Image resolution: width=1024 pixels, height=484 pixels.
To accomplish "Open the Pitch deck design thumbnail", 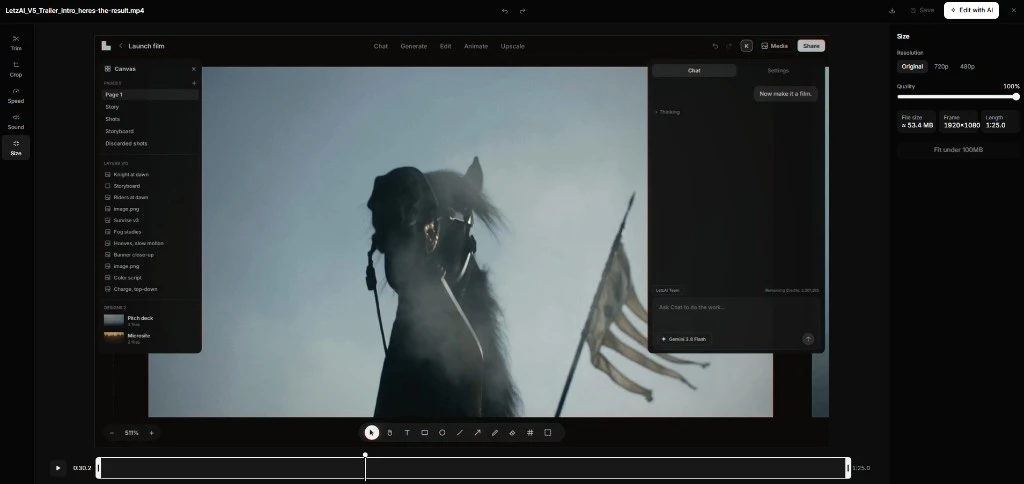I will point(114,320).
